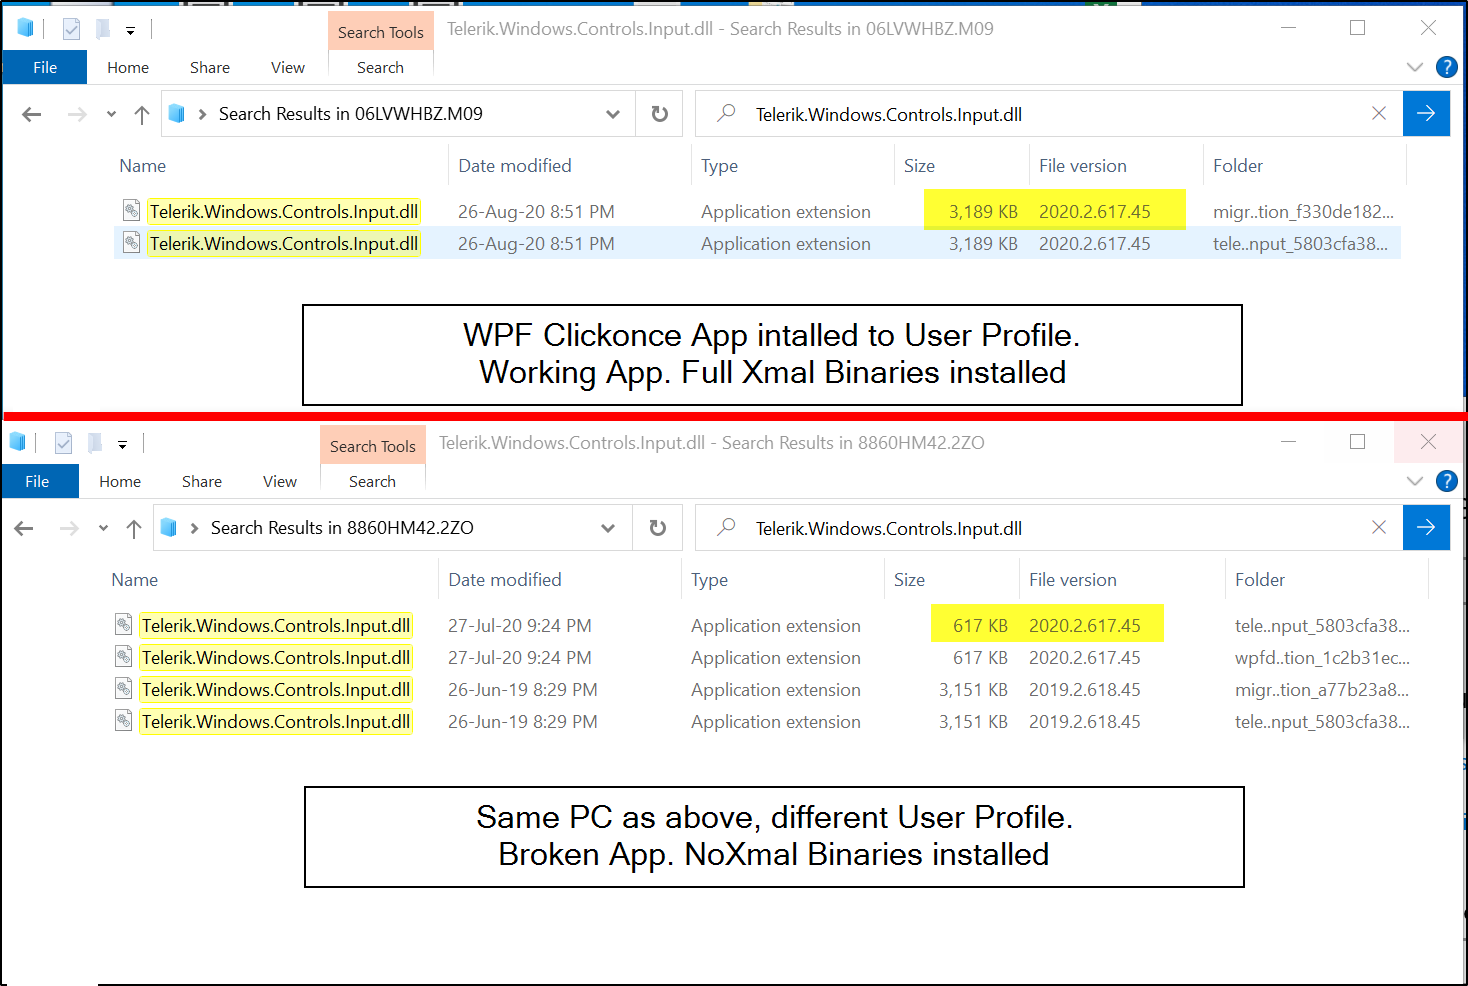Run search arrow button in 06LVWHBZ.M09 window
Viewport: 1468px width, 986px height.
(x=1426, y=114)
